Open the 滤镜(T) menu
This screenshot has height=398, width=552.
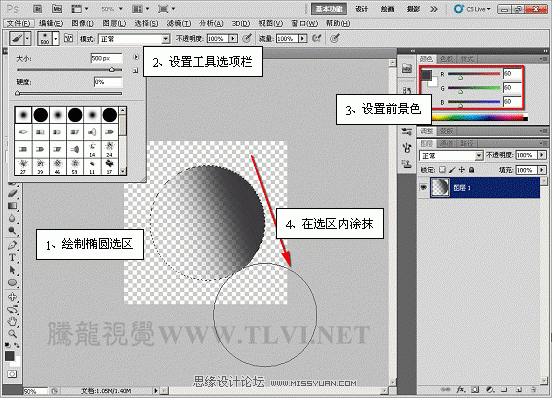coord(179,24)
